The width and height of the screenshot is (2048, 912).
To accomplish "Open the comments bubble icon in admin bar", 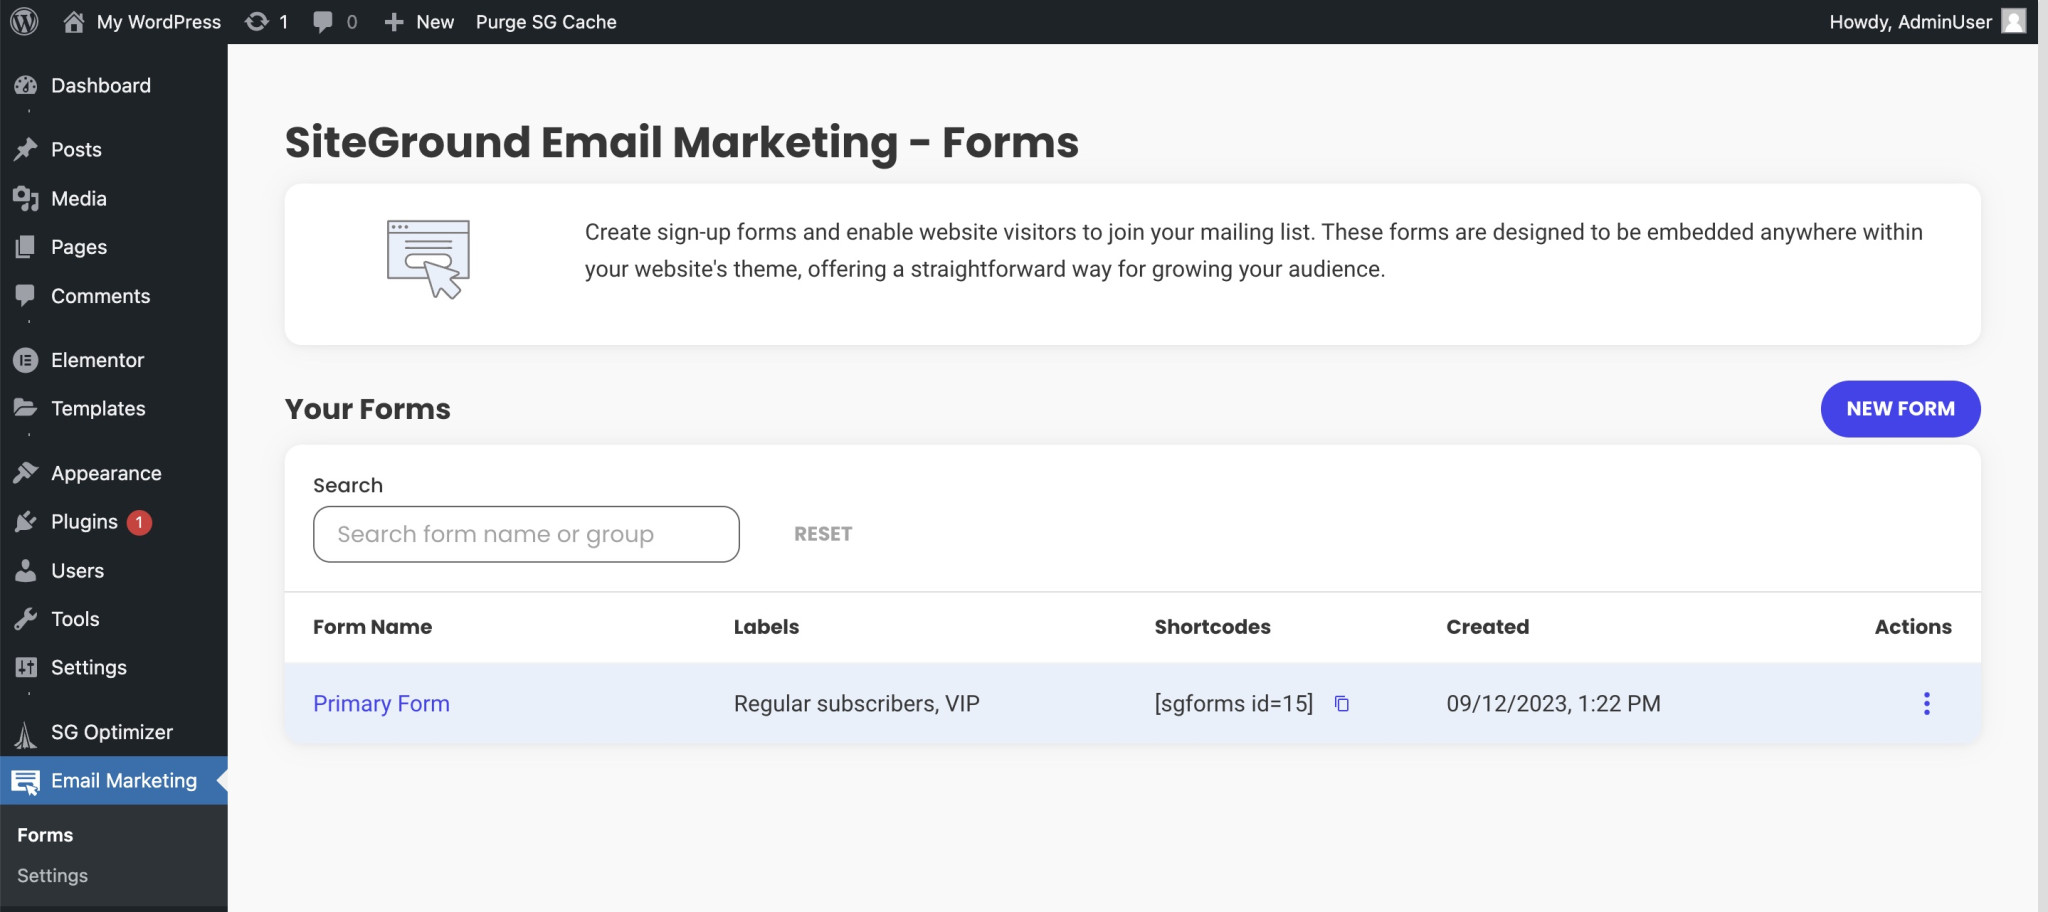I will point(323,22).
